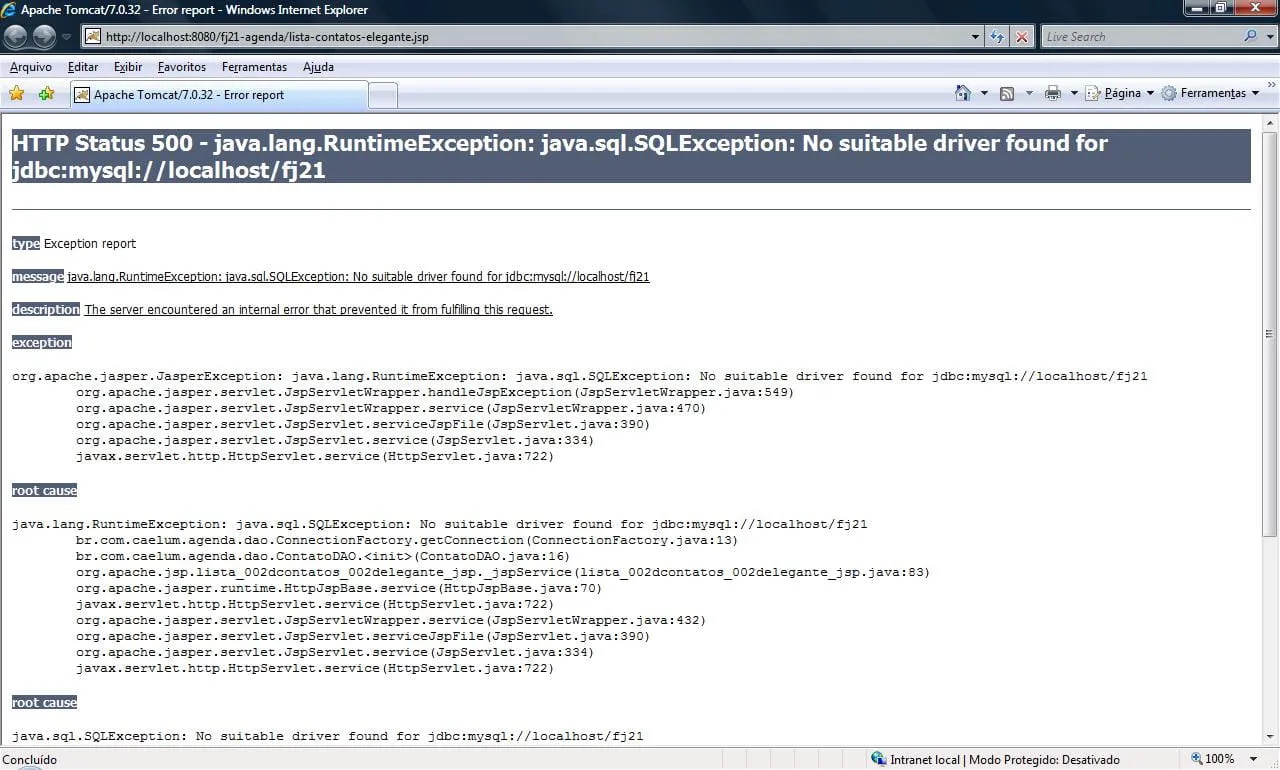Expand the Print options dropdown arrow
The image size is (1280, 770).
click(x=1074, y=93)
